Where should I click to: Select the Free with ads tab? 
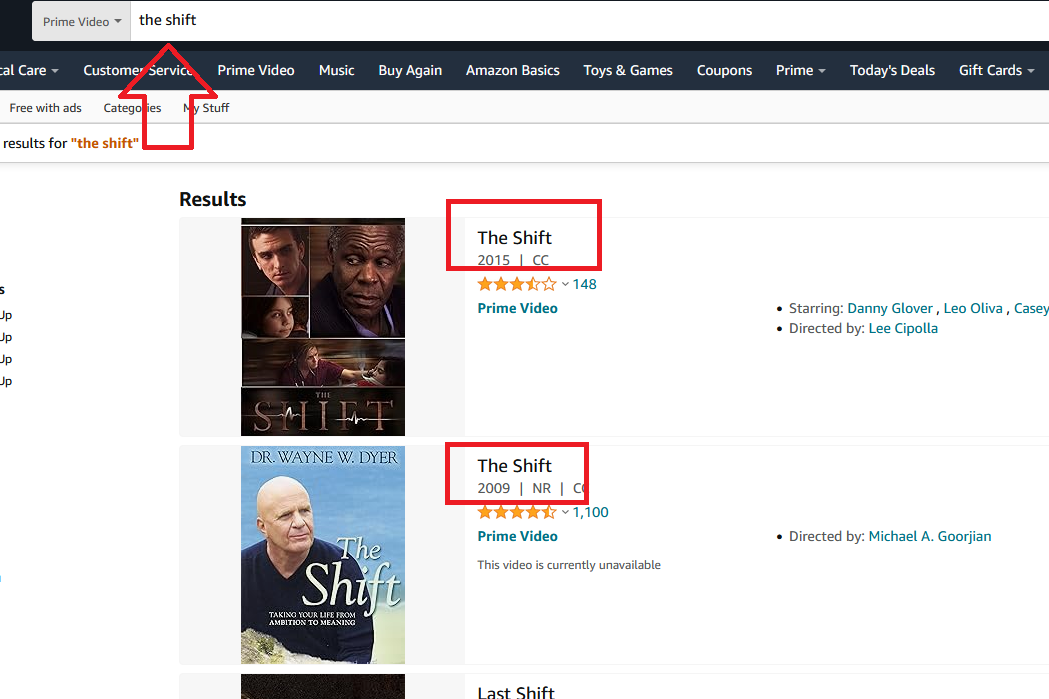pos(46,108)
